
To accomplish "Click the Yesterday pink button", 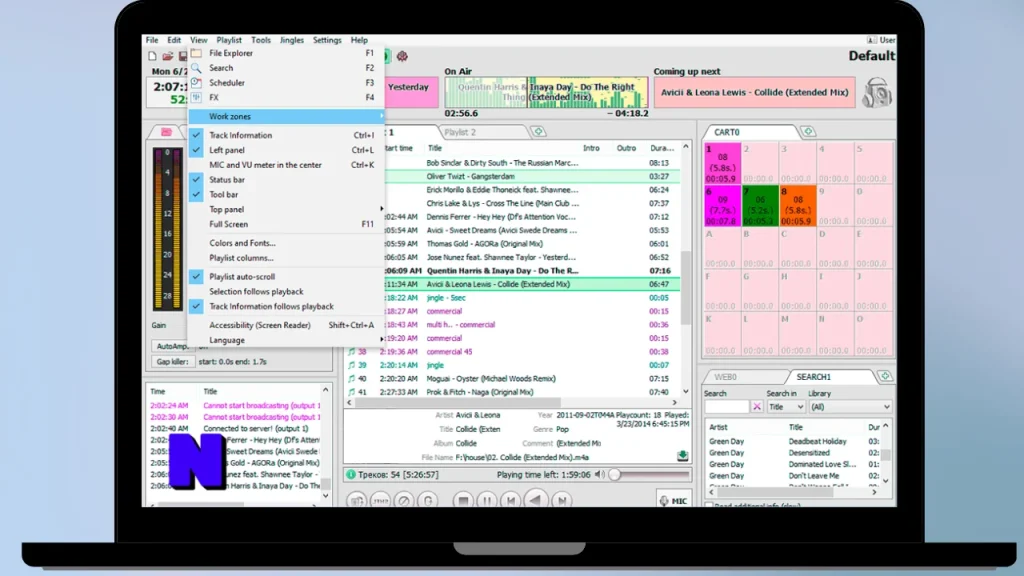I will pyautogui.click(x=409, y=92).
